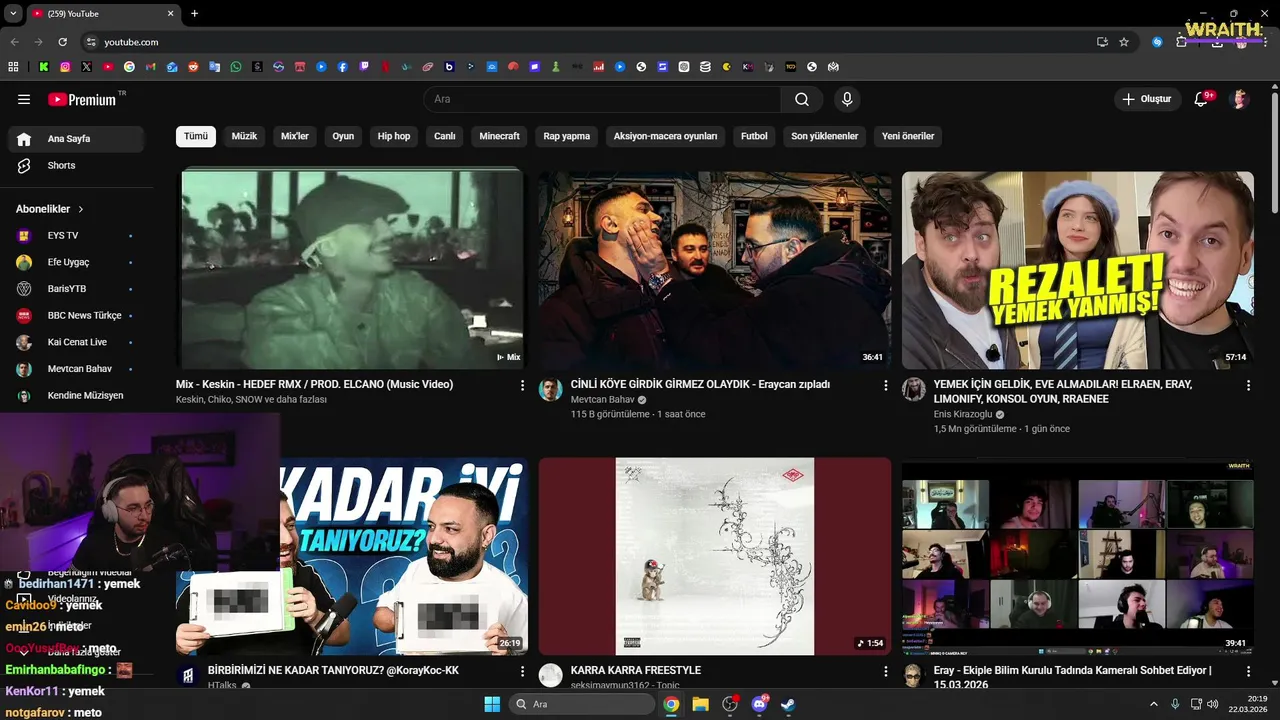This screenshot has width=1280, height=720.
Task: Click the install/cast icon in address bar
Action: (1102, 42)
